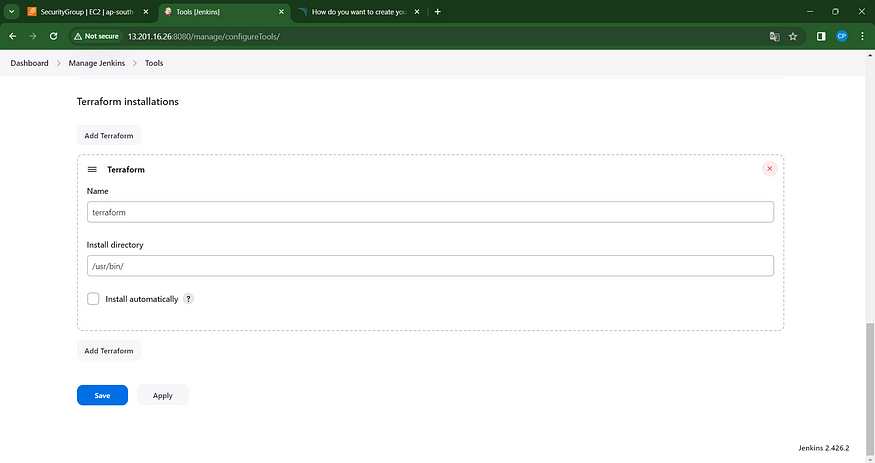Minimize the browser window
875x463 pixels.
click(810, 12)
